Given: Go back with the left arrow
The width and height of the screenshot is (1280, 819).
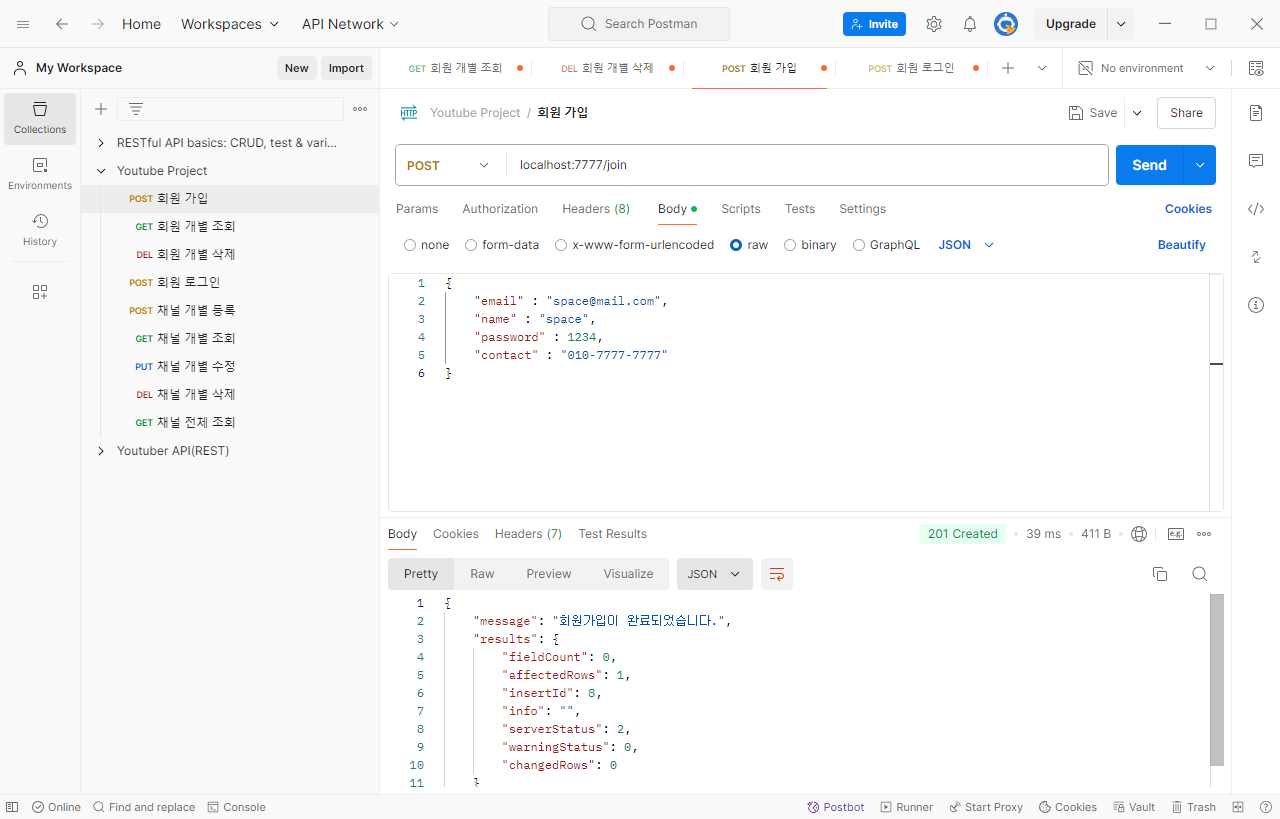Looking at the screenshot, I should pyautogui.click(x=62, y=24).
